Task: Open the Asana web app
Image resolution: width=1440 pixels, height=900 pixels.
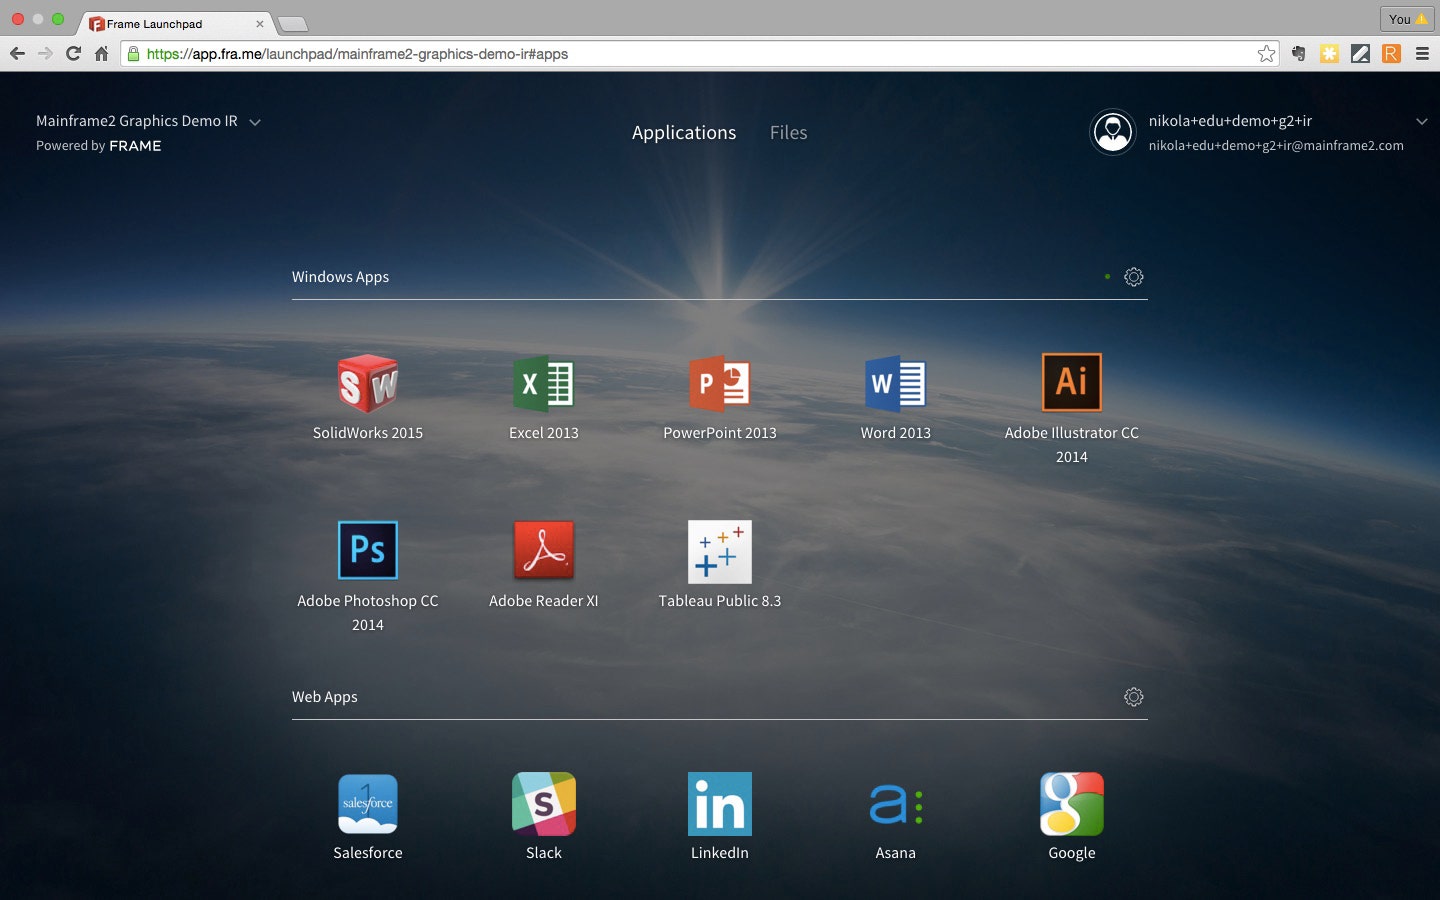Action: coord(896,804)
